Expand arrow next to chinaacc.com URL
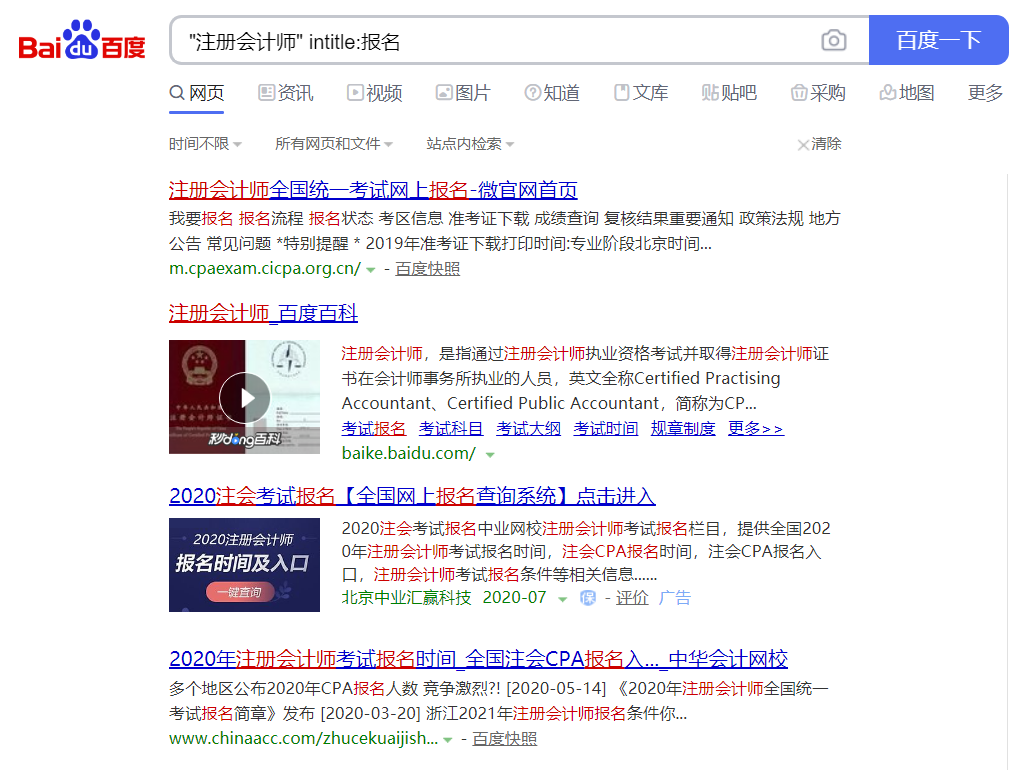1027x770 pixels. pyautogui.click(x=448, y=740)
